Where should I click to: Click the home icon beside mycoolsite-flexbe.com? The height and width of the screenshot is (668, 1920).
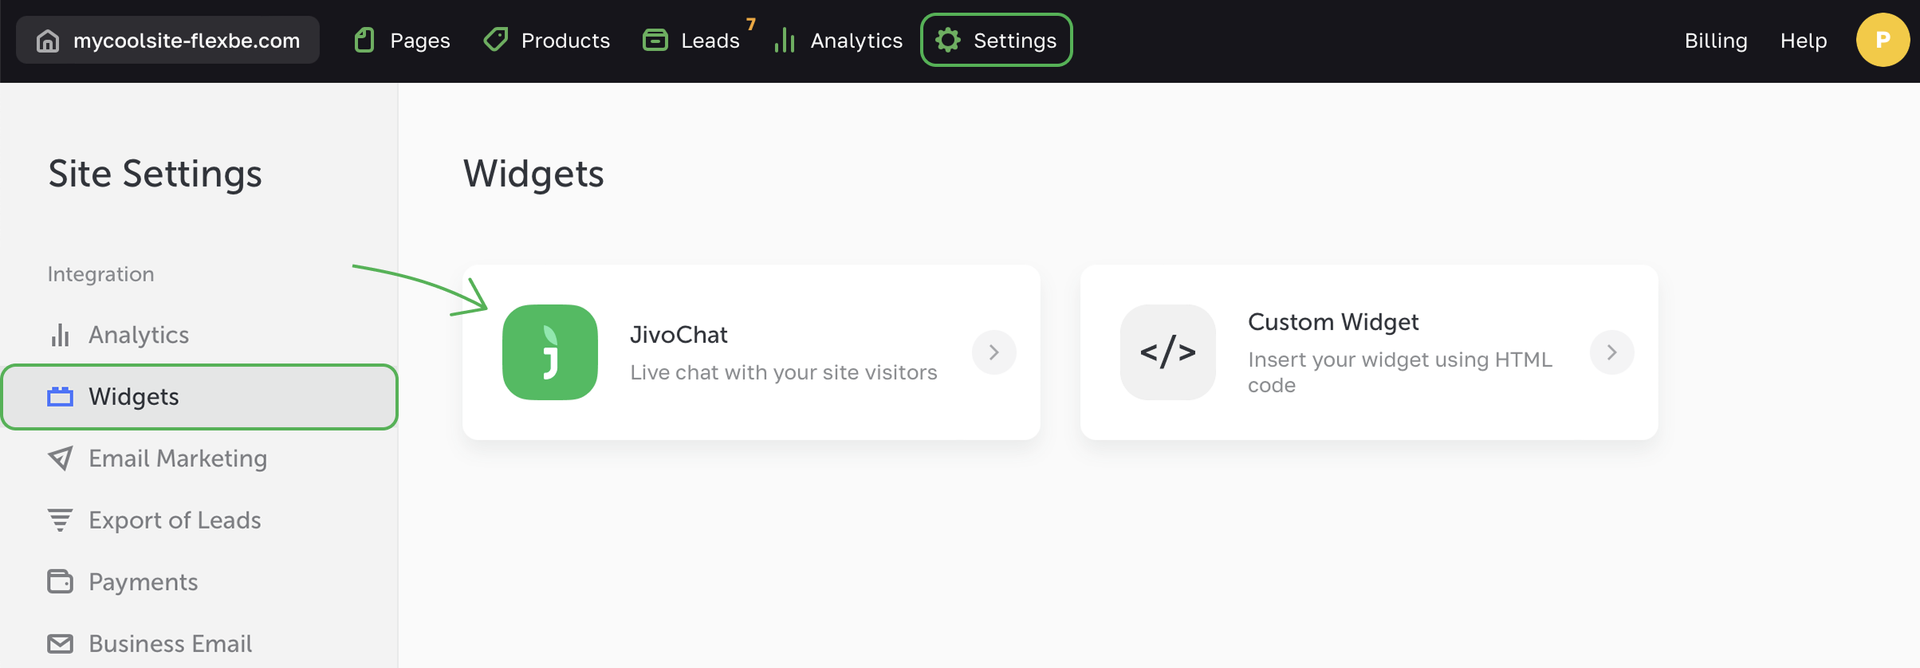[47, 41]
